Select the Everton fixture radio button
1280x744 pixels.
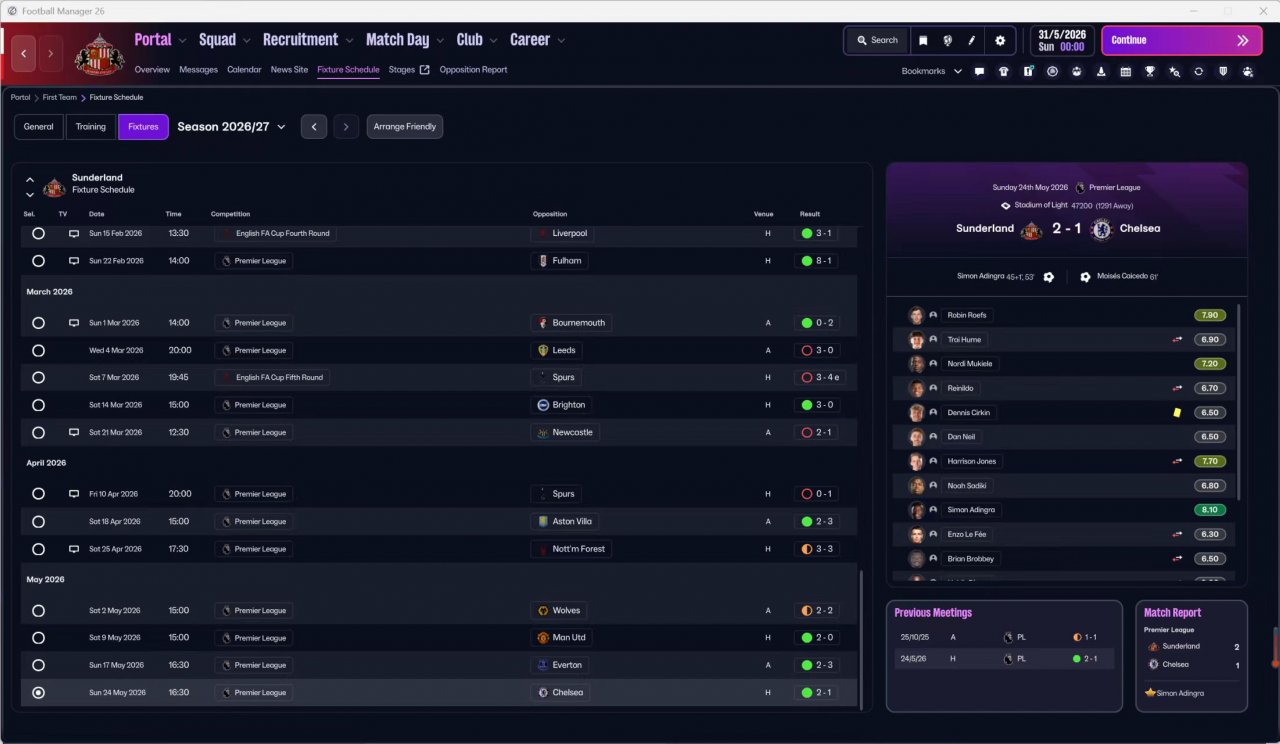[38, 665]
